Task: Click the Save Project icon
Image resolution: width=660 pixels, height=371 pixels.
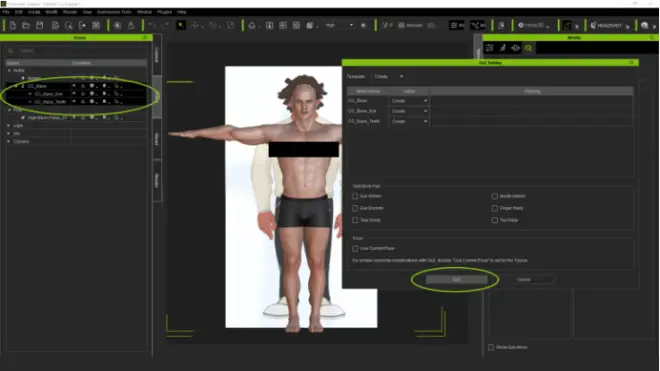Action: tap(40, 26)
